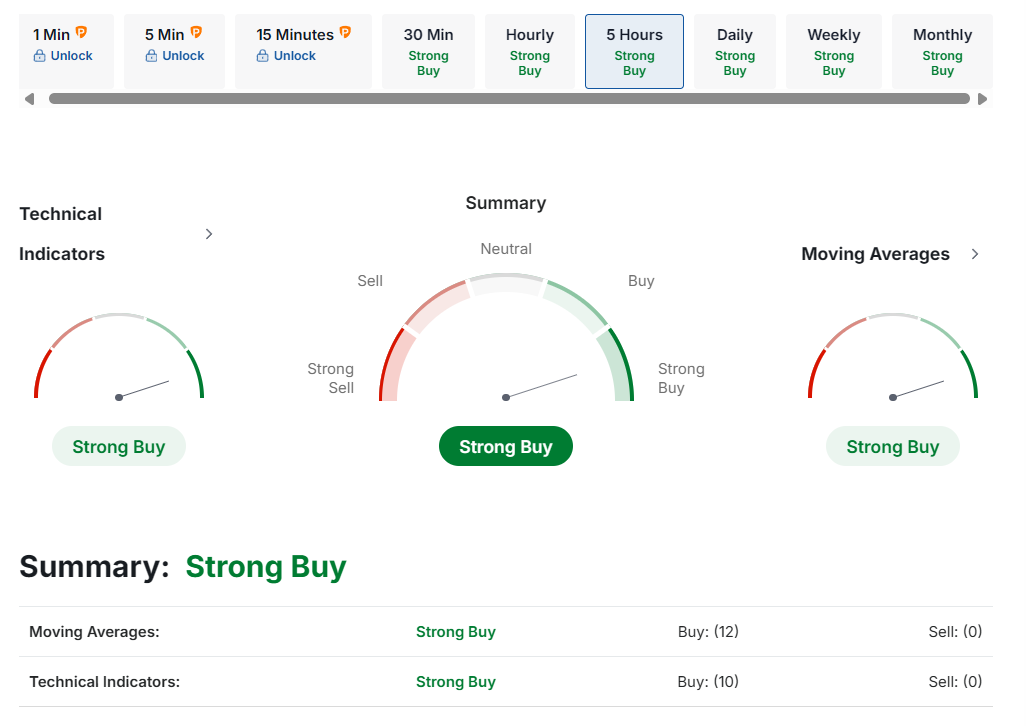The image size is (1026, 726).
Task: Expand Technical Indicators via its chevron
Action: tap(209, 234)
